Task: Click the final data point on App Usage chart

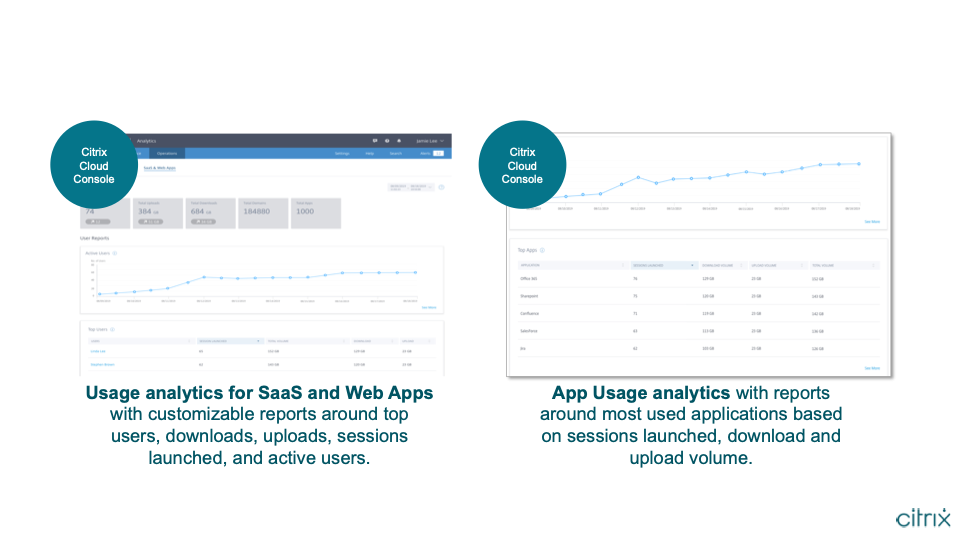Action: click(x=859, y=164)
